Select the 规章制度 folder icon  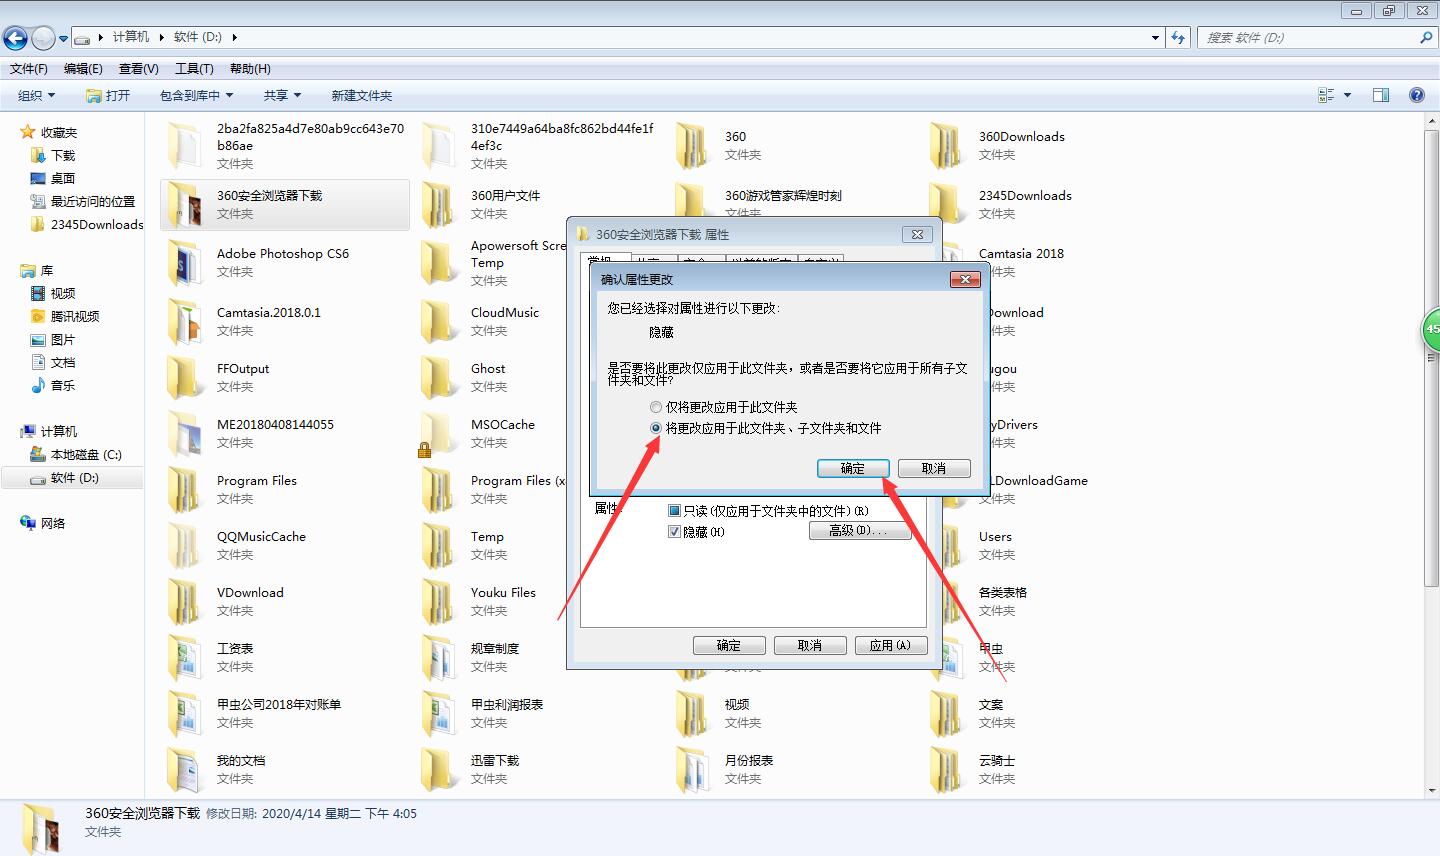coord(438,657)
